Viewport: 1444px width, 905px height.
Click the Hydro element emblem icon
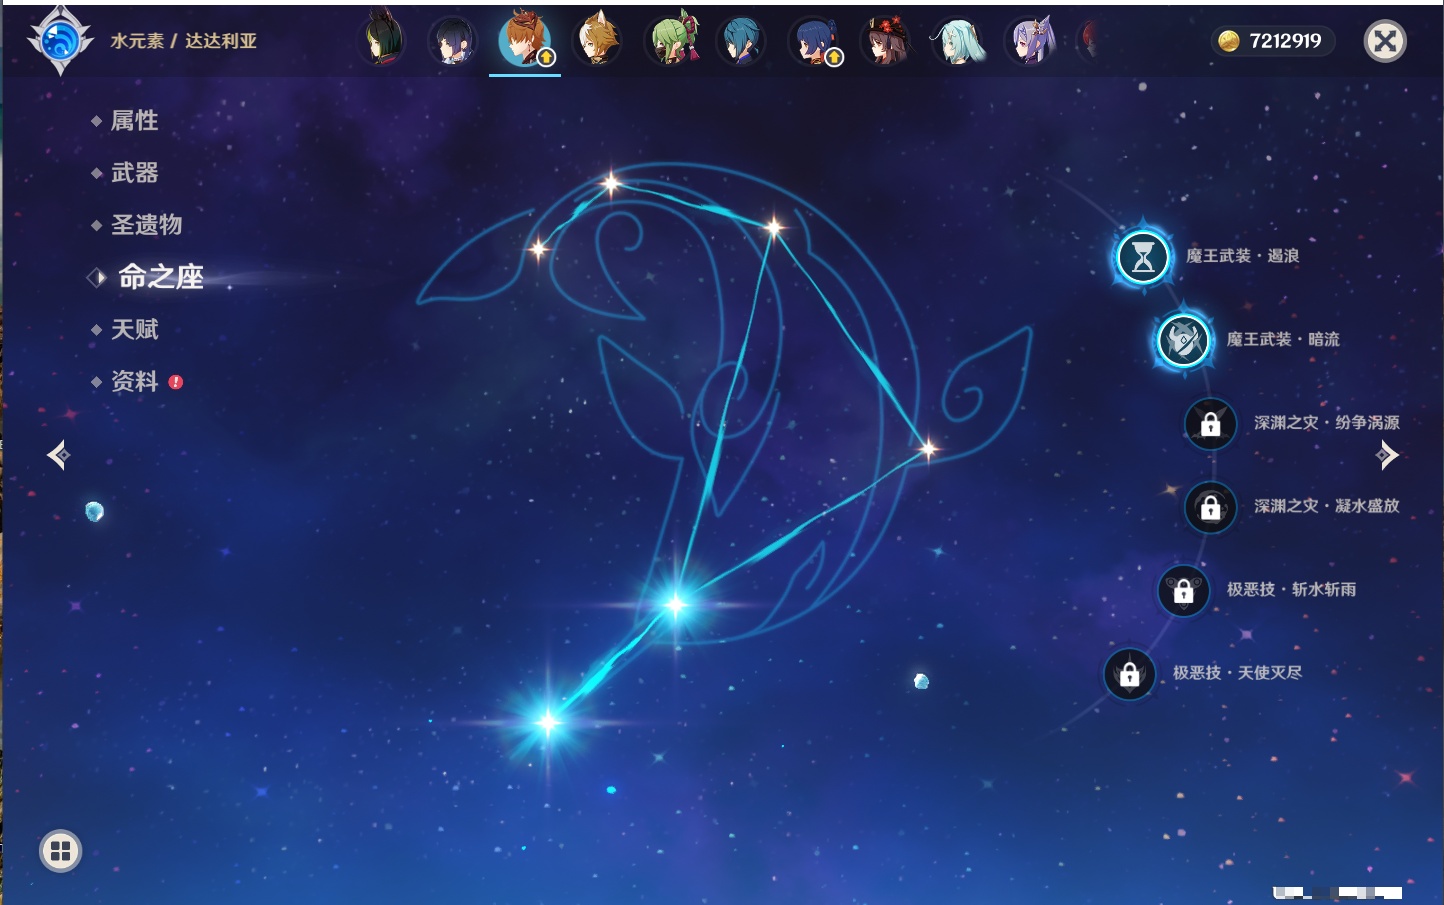point(61,40)
